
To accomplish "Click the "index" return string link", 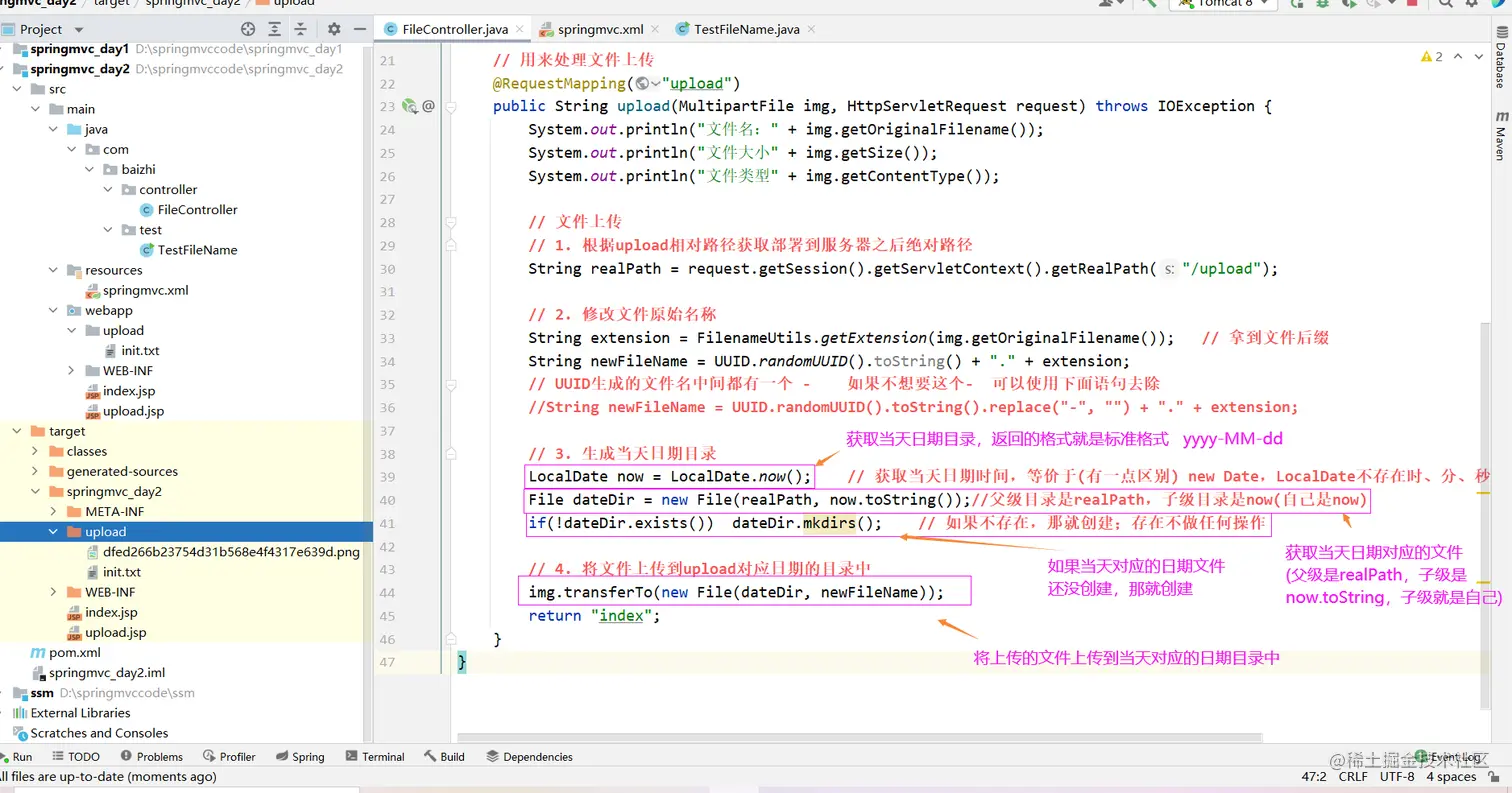I will point(620,616).
